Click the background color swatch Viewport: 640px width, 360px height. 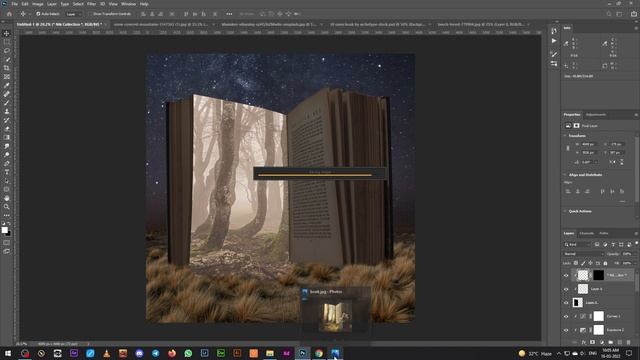coord(9,233)
